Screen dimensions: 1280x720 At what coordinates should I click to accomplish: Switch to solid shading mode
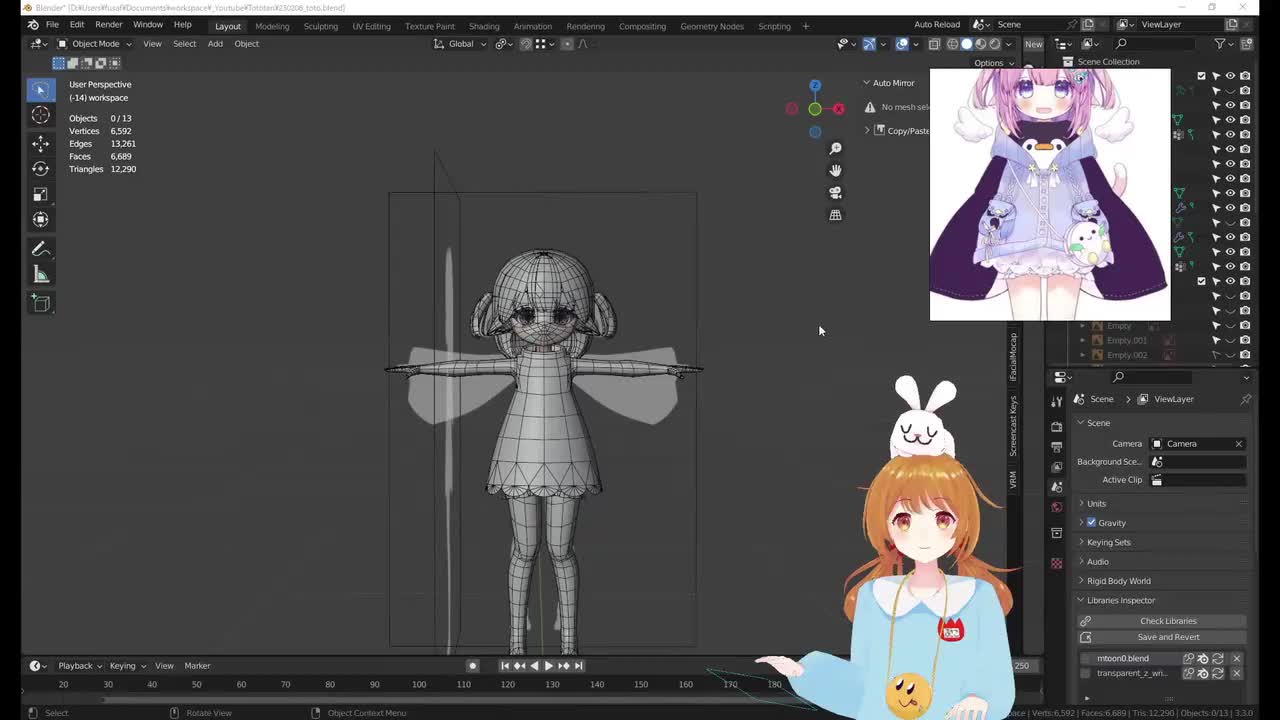[966, 44]
